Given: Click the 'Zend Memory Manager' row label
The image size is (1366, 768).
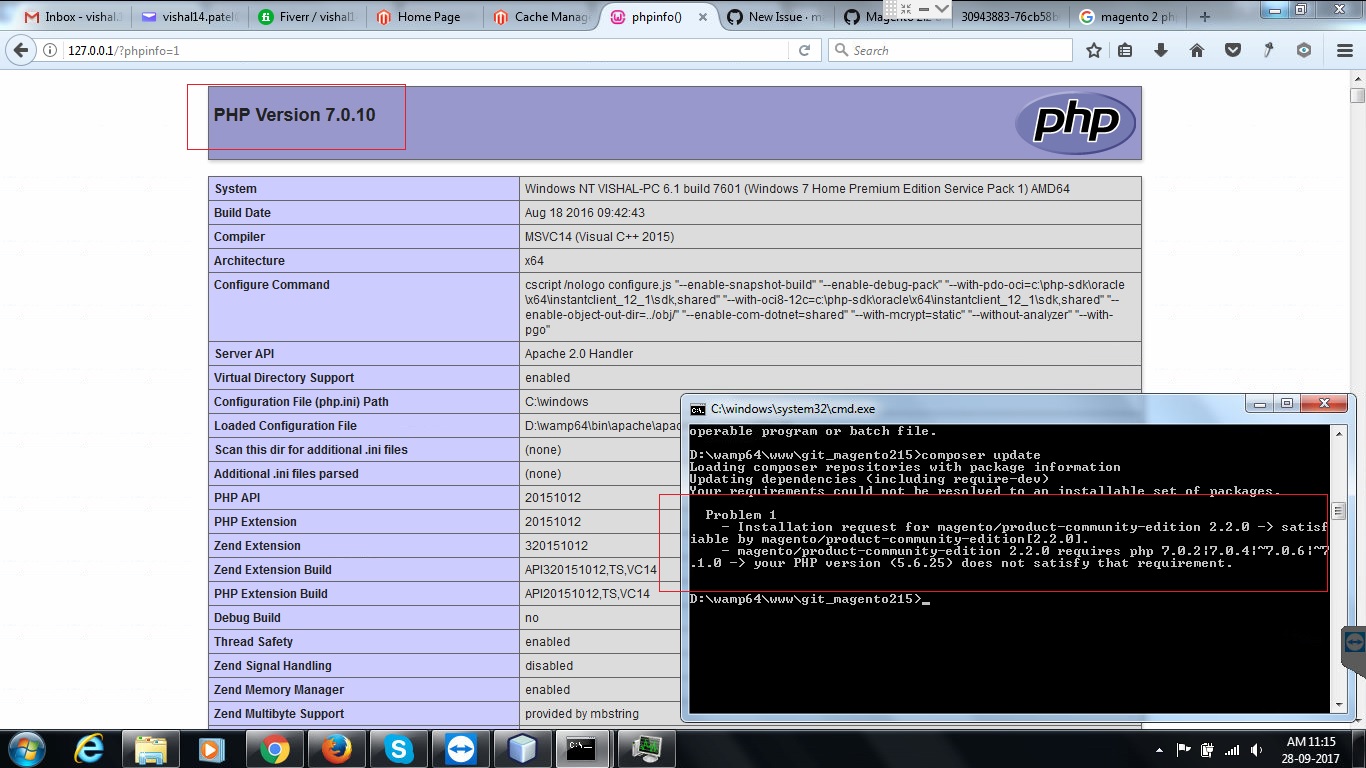Looking at the screenshot, I should (279, 690).
